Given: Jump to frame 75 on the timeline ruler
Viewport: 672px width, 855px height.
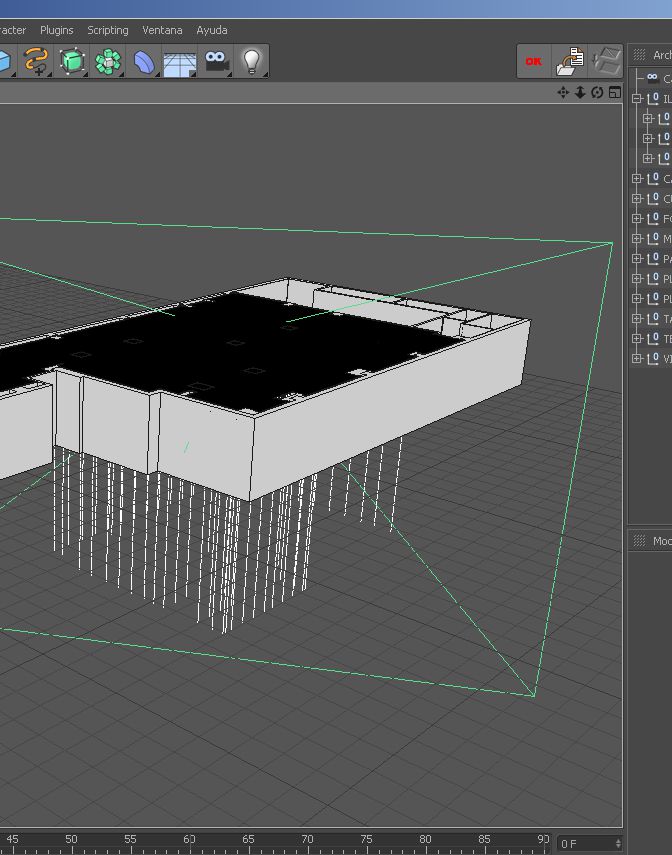Looking at the screenshot, I should pyautogui.click(x=366, y=839).
